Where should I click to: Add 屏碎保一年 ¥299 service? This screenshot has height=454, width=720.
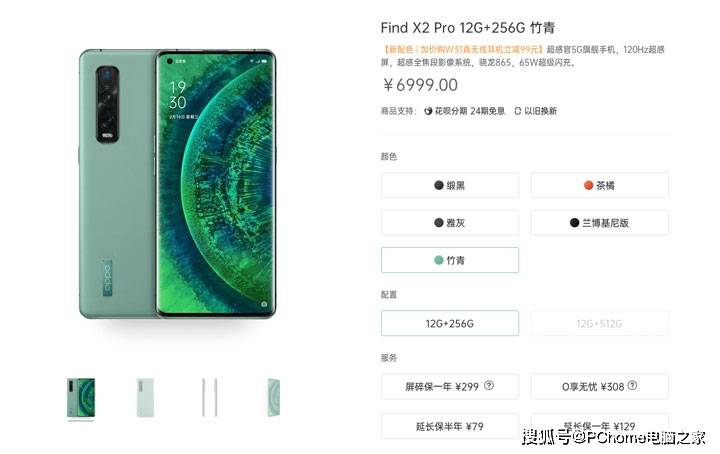coord(450,387)
